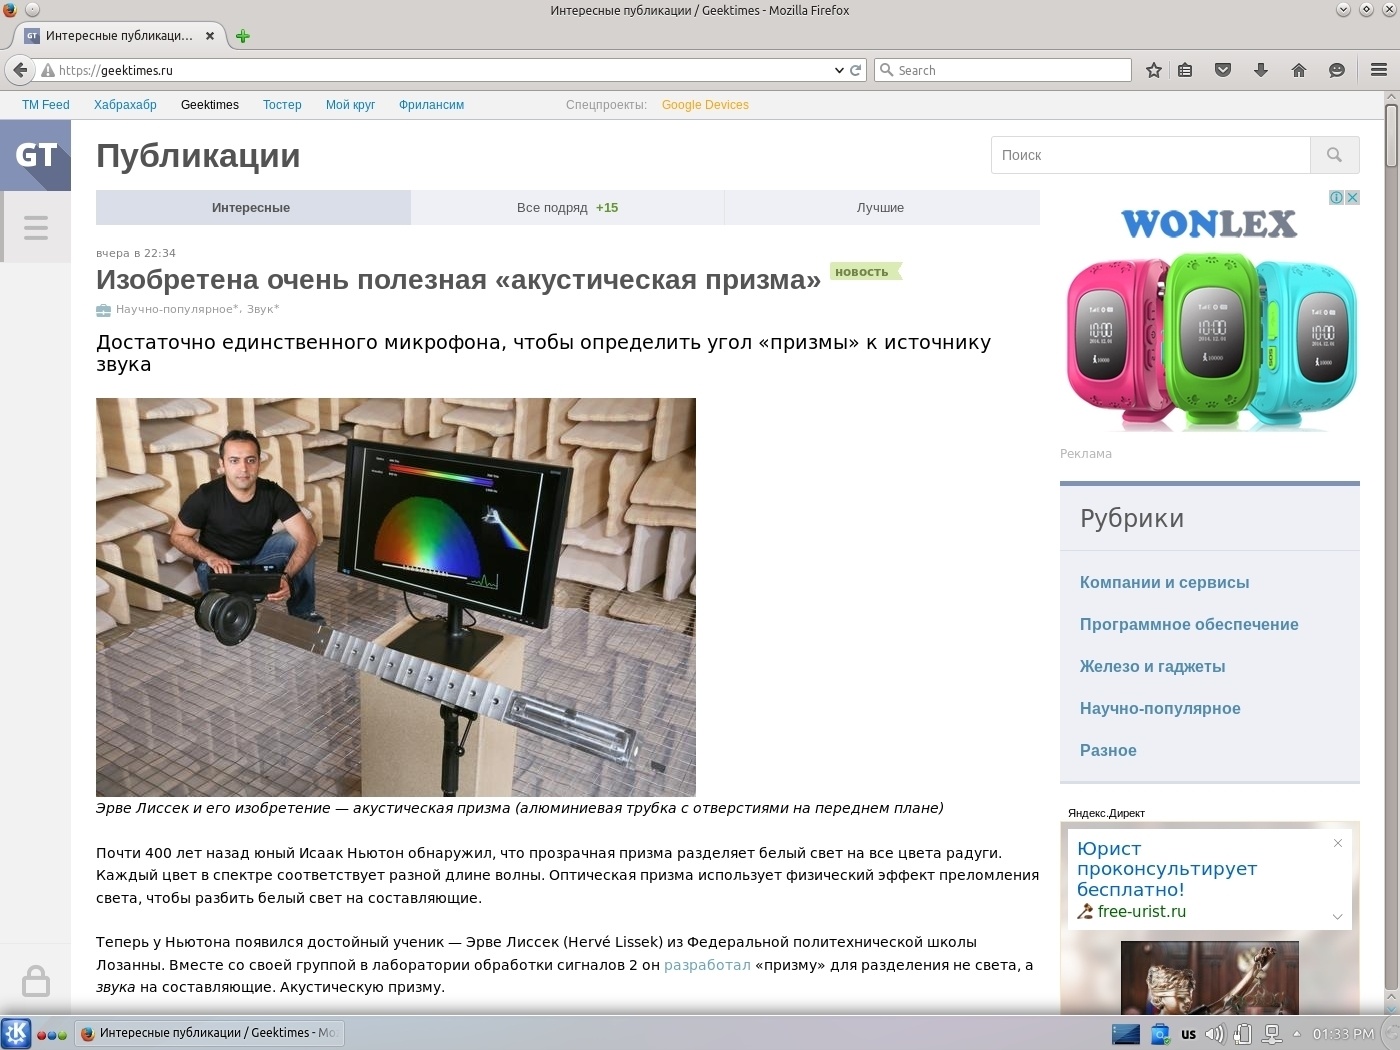Image resolution: width=1400 pixels, height=1050 pixels.
Task: Select the Интересные публикации browser tab
Action: (120, 36)
